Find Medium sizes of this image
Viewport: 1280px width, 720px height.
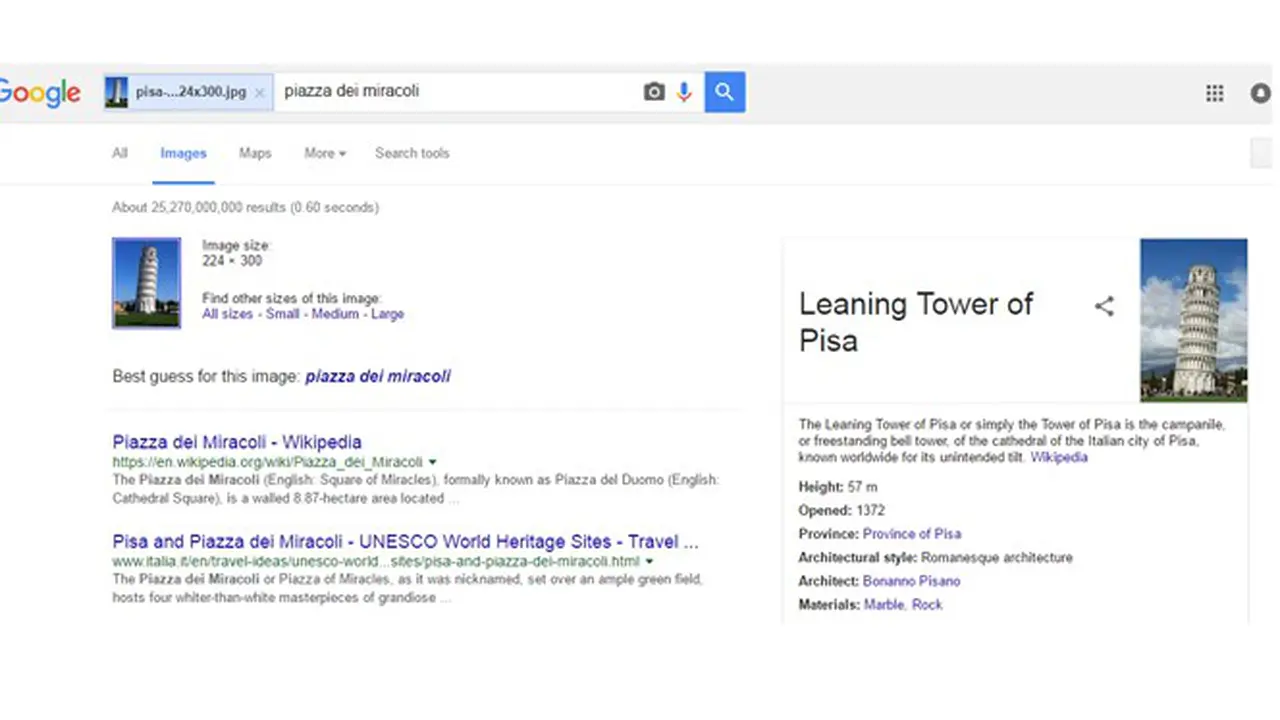[x=335, y=314]
